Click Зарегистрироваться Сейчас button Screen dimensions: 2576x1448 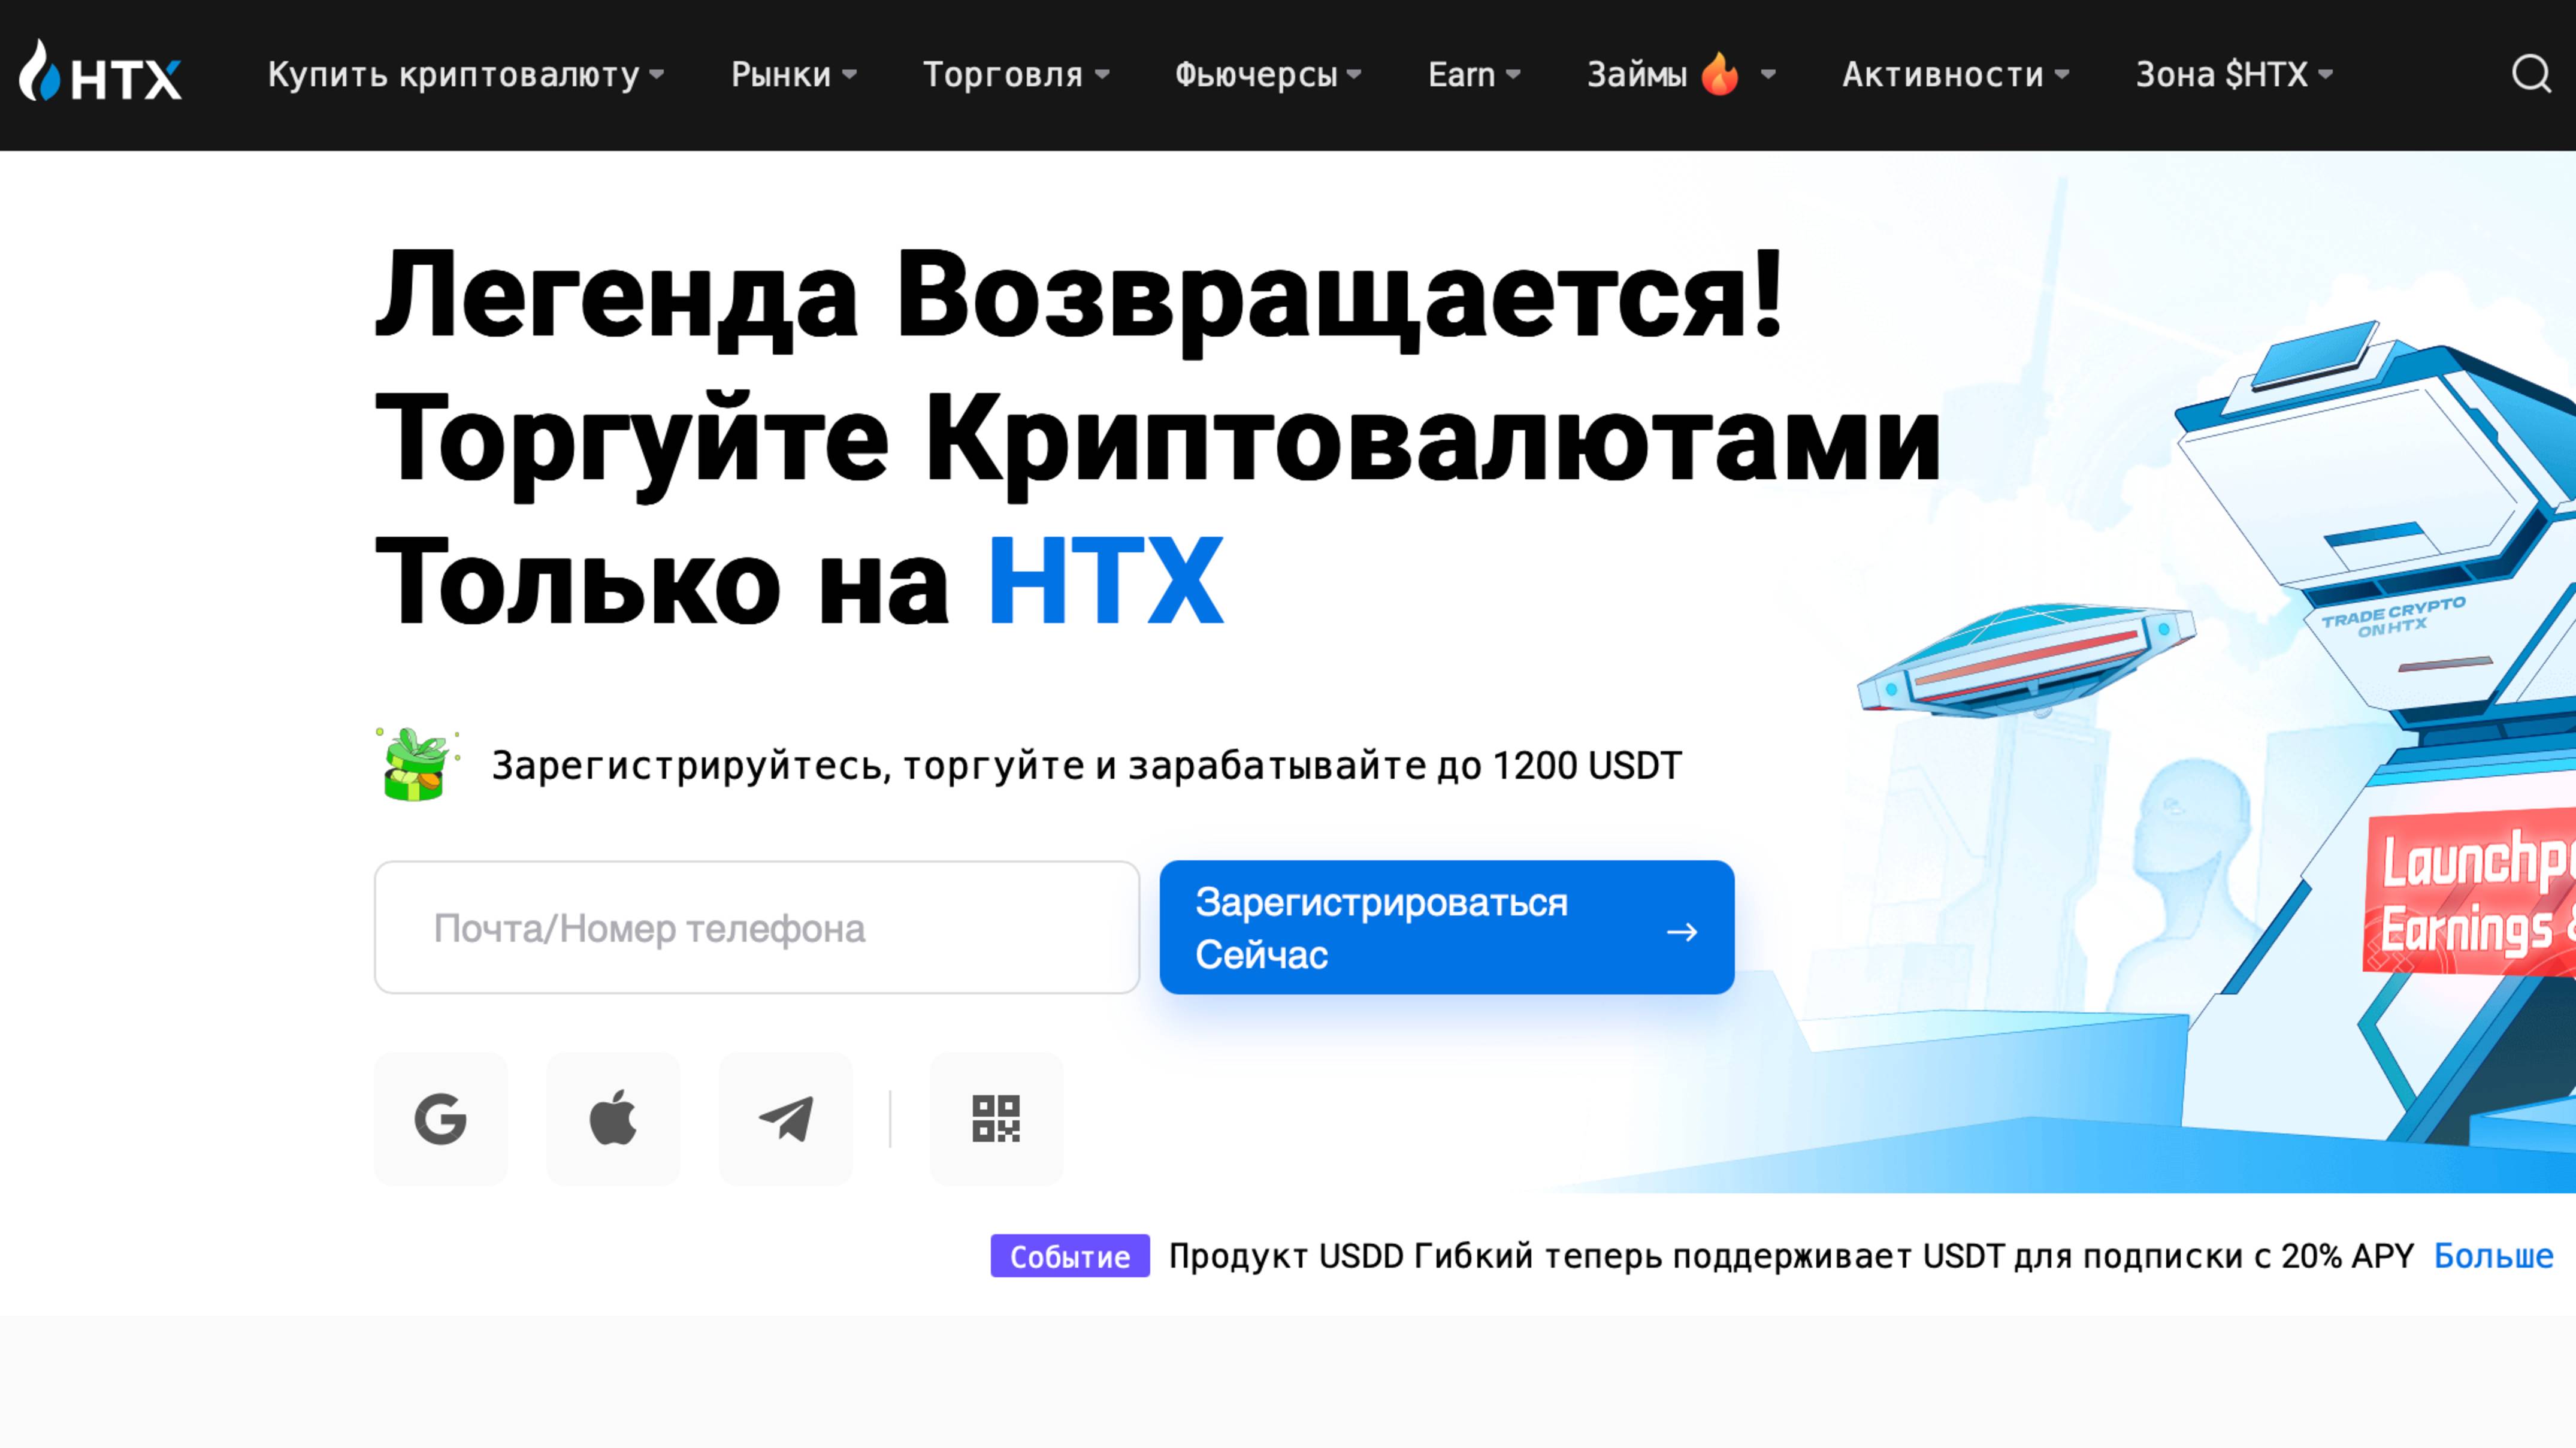click(1447, 927)
